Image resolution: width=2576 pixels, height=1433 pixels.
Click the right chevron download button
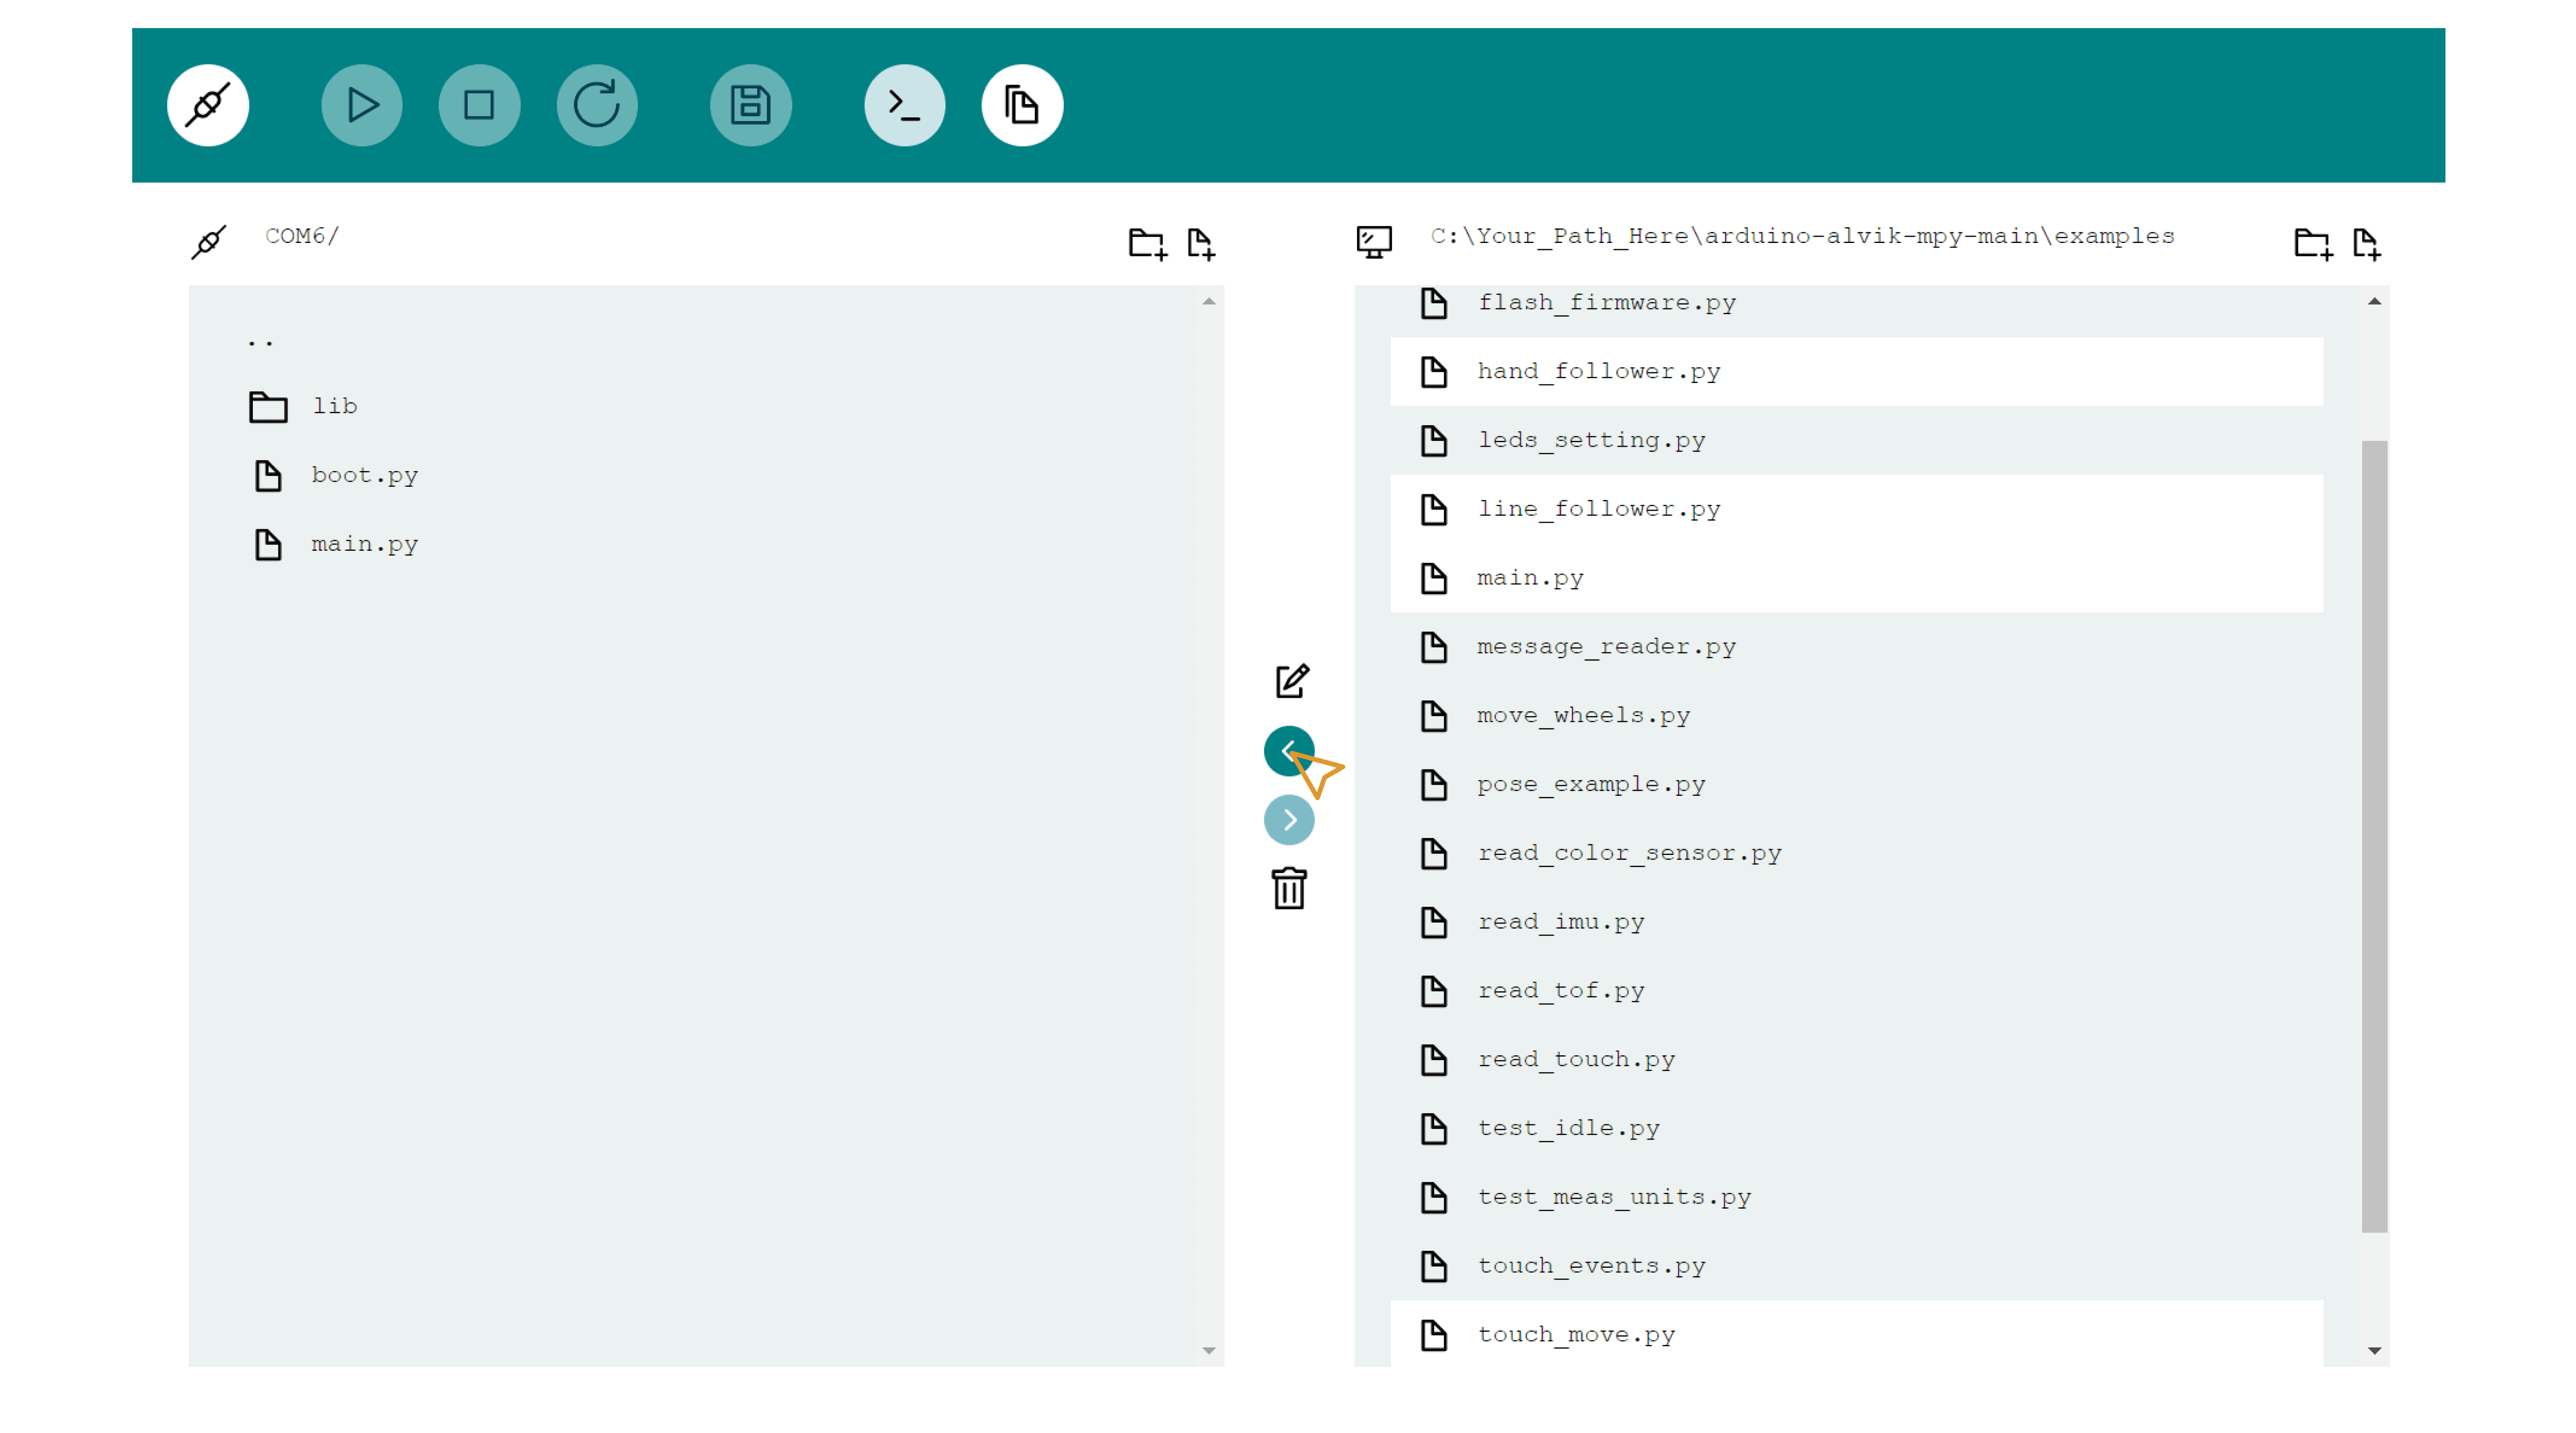[1288, 820]
